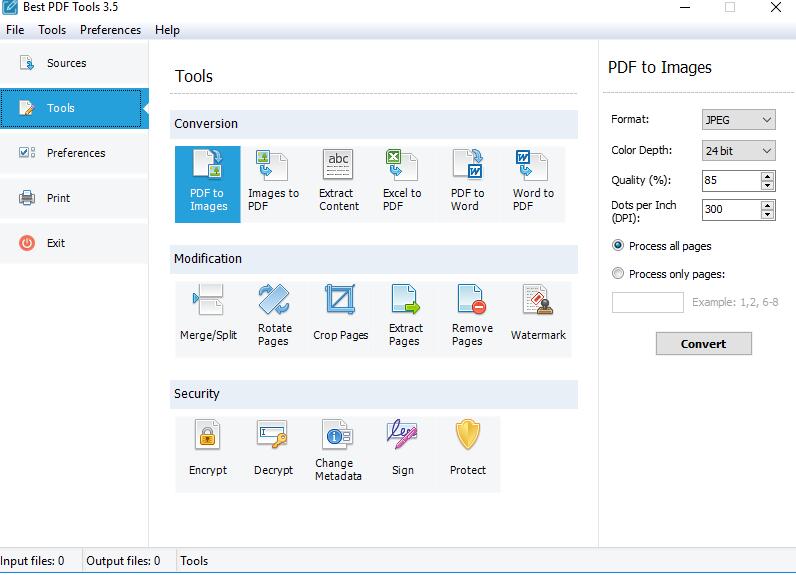Click the Best PDF Tools title bar icon
This screenshot has width=796, height=575.
(10, 7)
